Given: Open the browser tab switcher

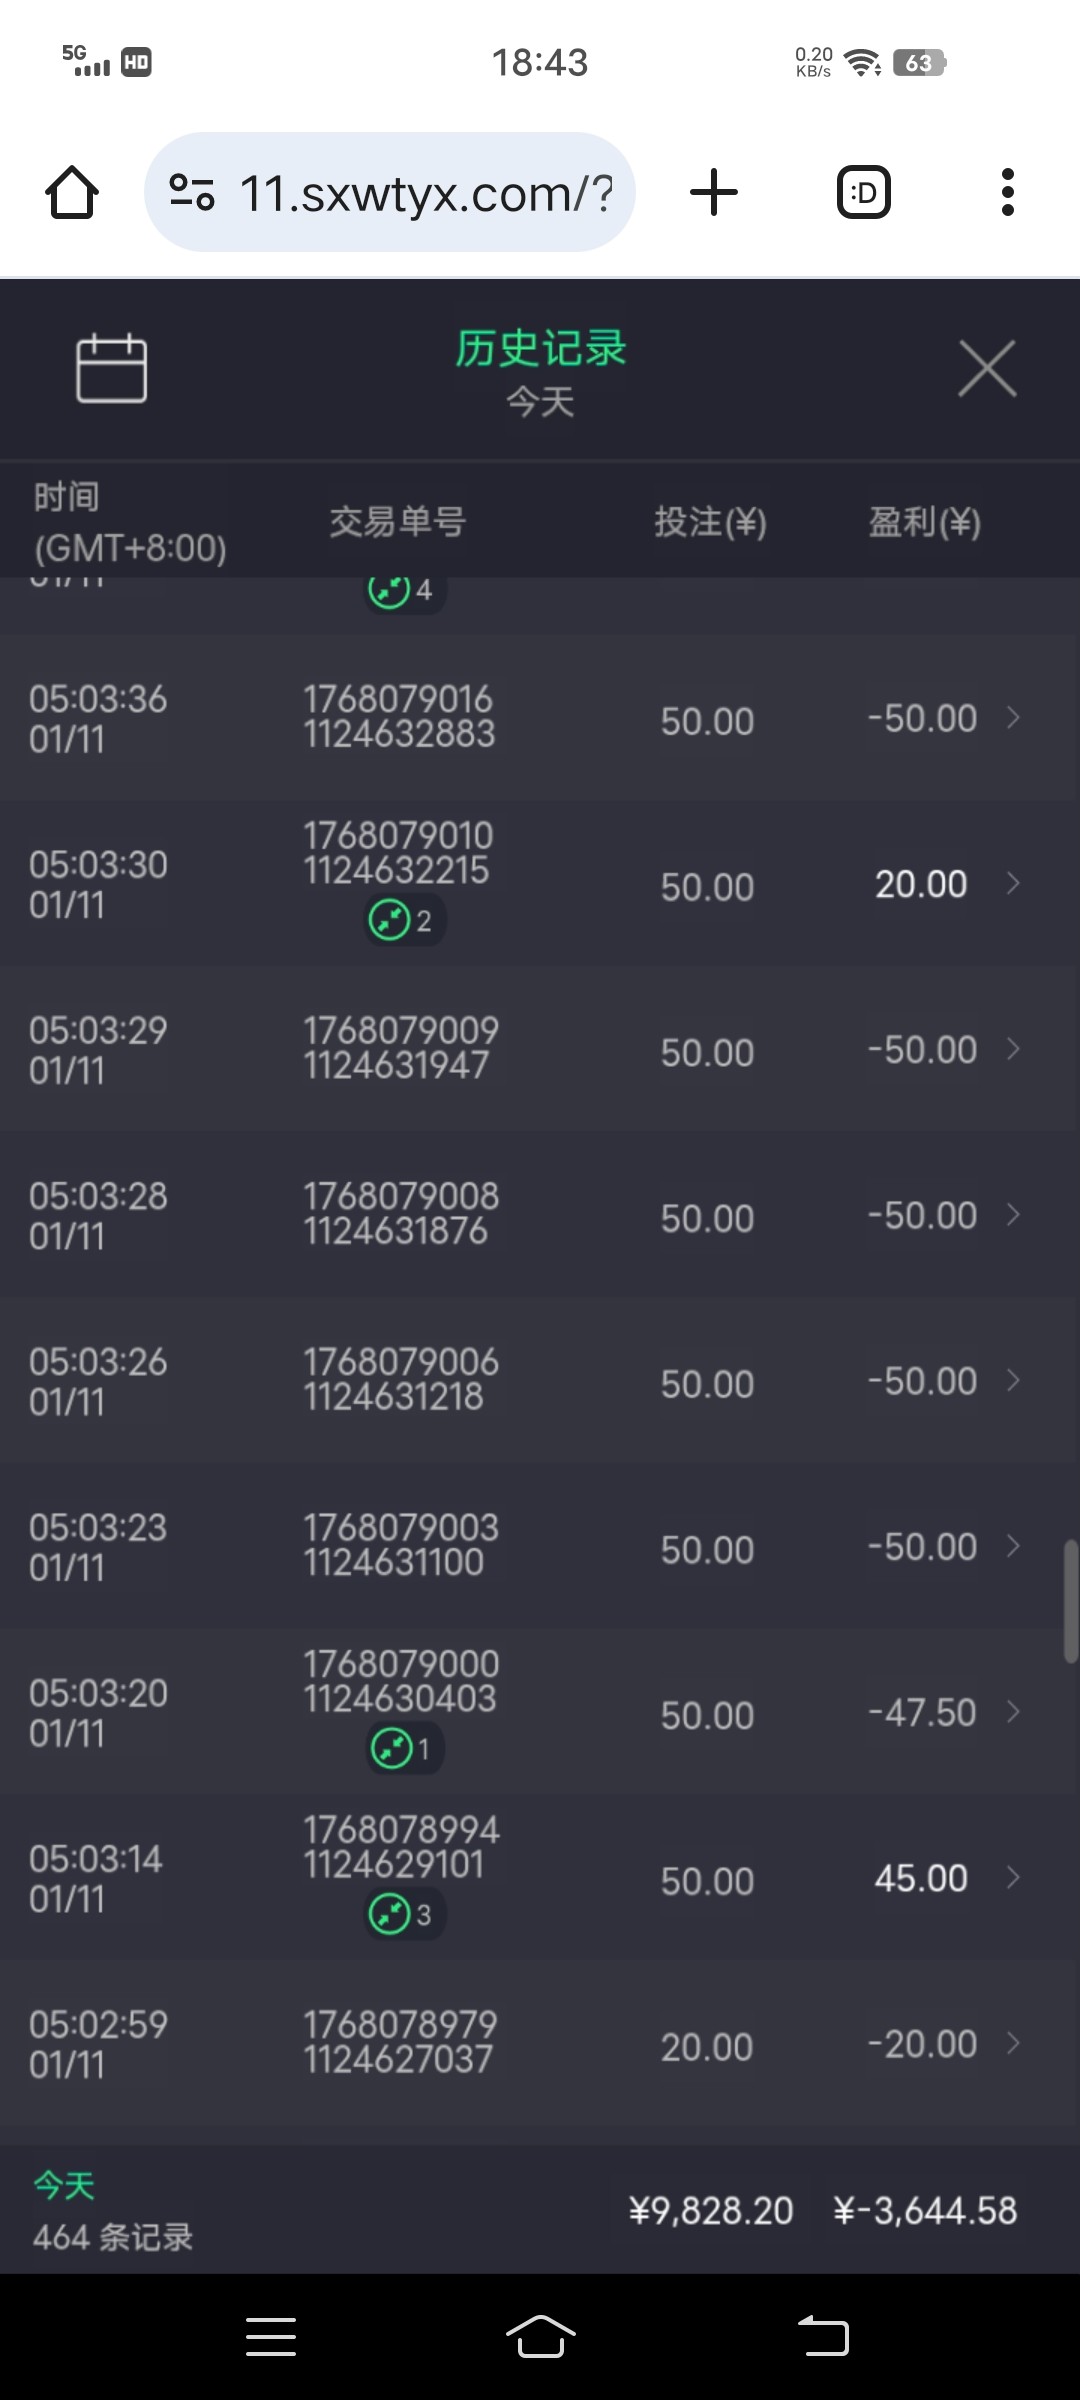Looking at the screenshot, I should pos(863,192).
